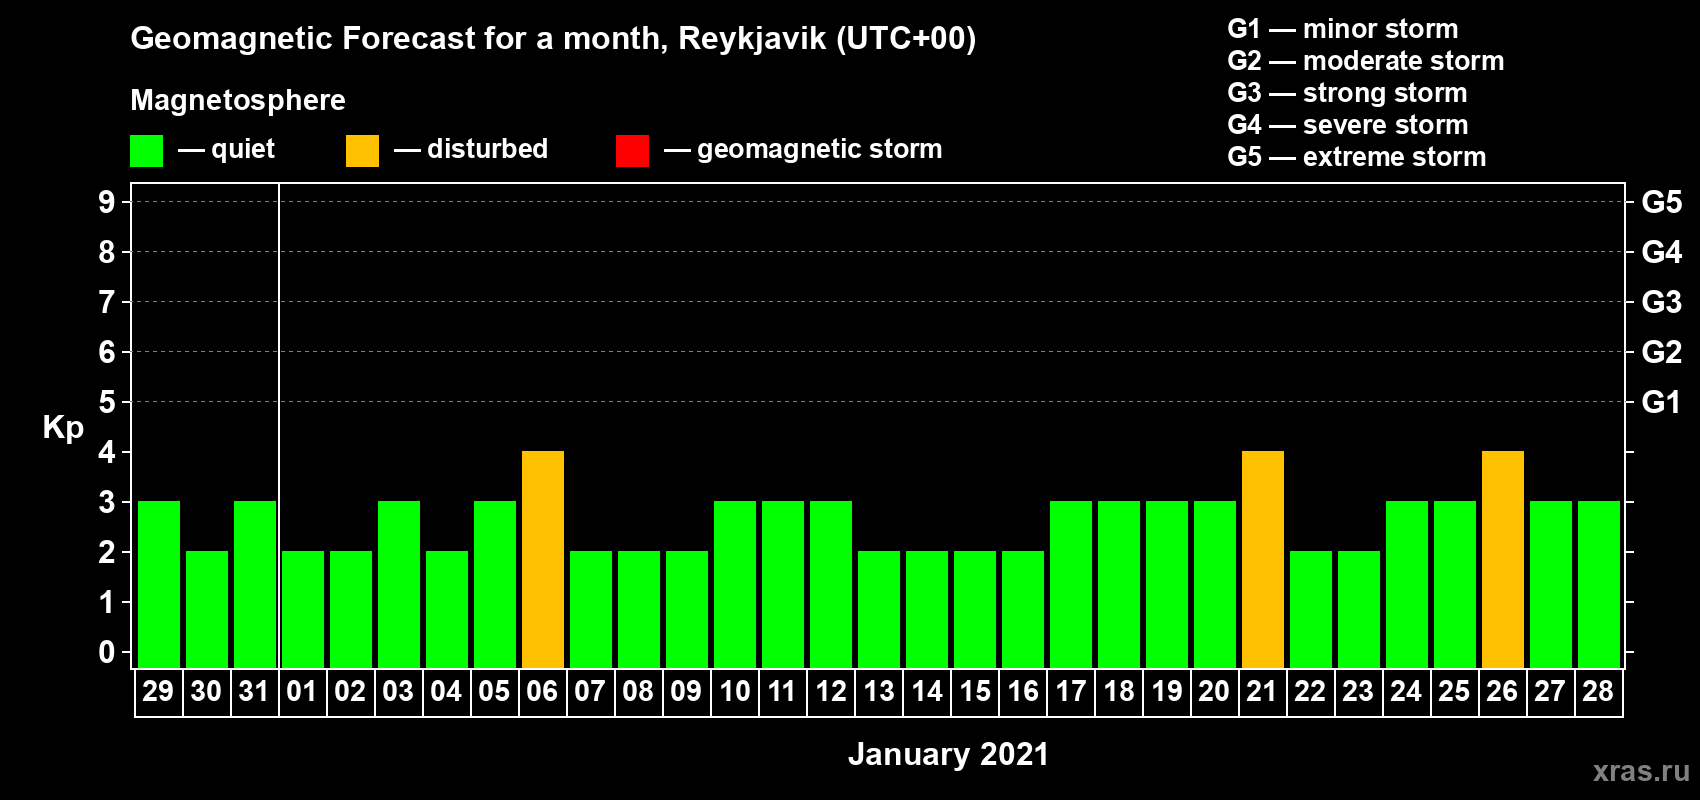The height and width of the screenshot is (800, 1700).
Task: Click the Geomagnetic Forecast chart title
Action: click(553, 39)
